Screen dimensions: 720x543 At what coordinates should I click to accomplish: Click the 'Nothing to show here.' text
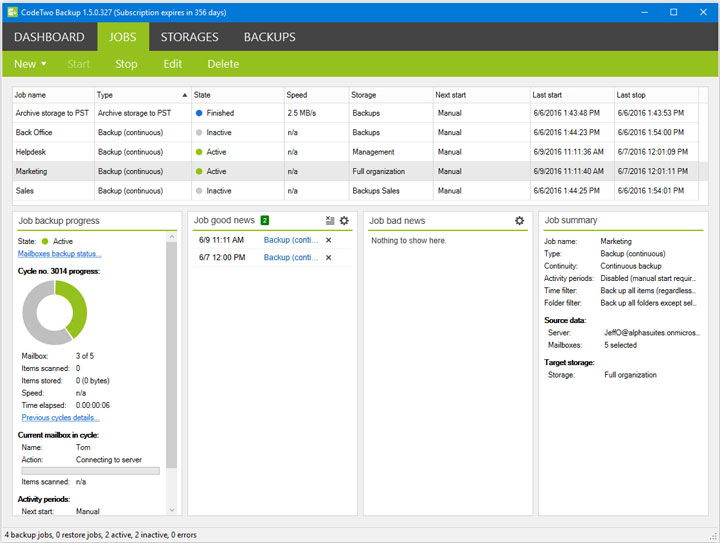click(409, 241)
